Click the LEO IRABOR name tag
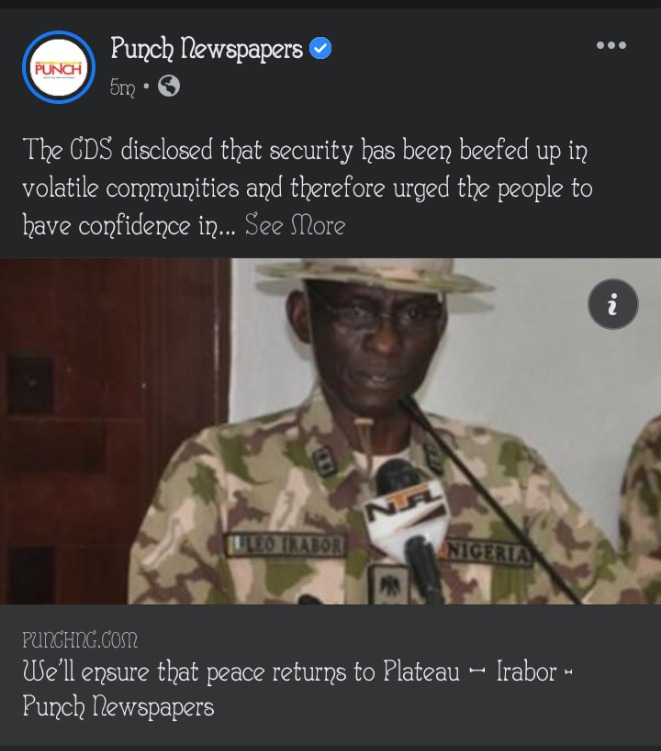661x751 pixels. 286,545
